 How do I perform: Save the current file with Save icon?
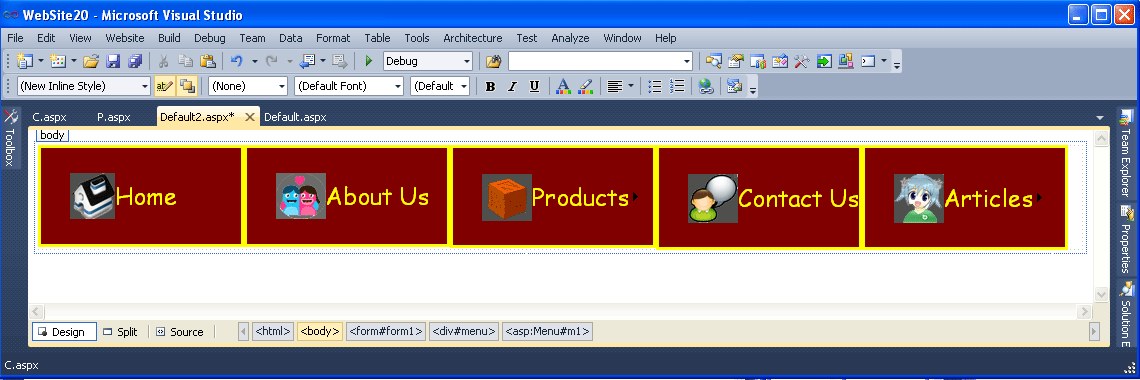click(113, 61)
